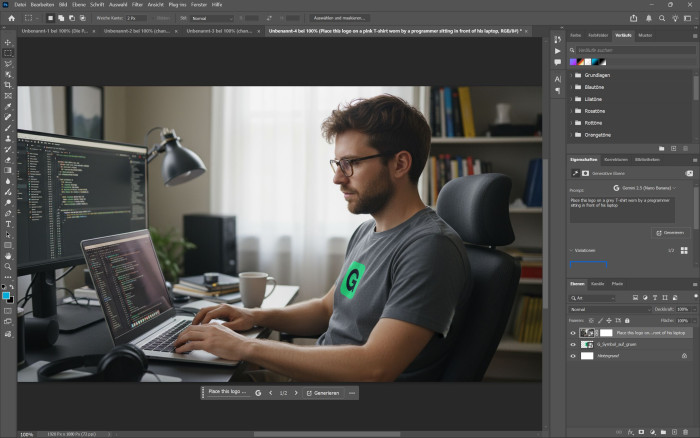Hide the 'Place this logo on...' layer
Screen dimensions: 700x438
tap(573, 333)
